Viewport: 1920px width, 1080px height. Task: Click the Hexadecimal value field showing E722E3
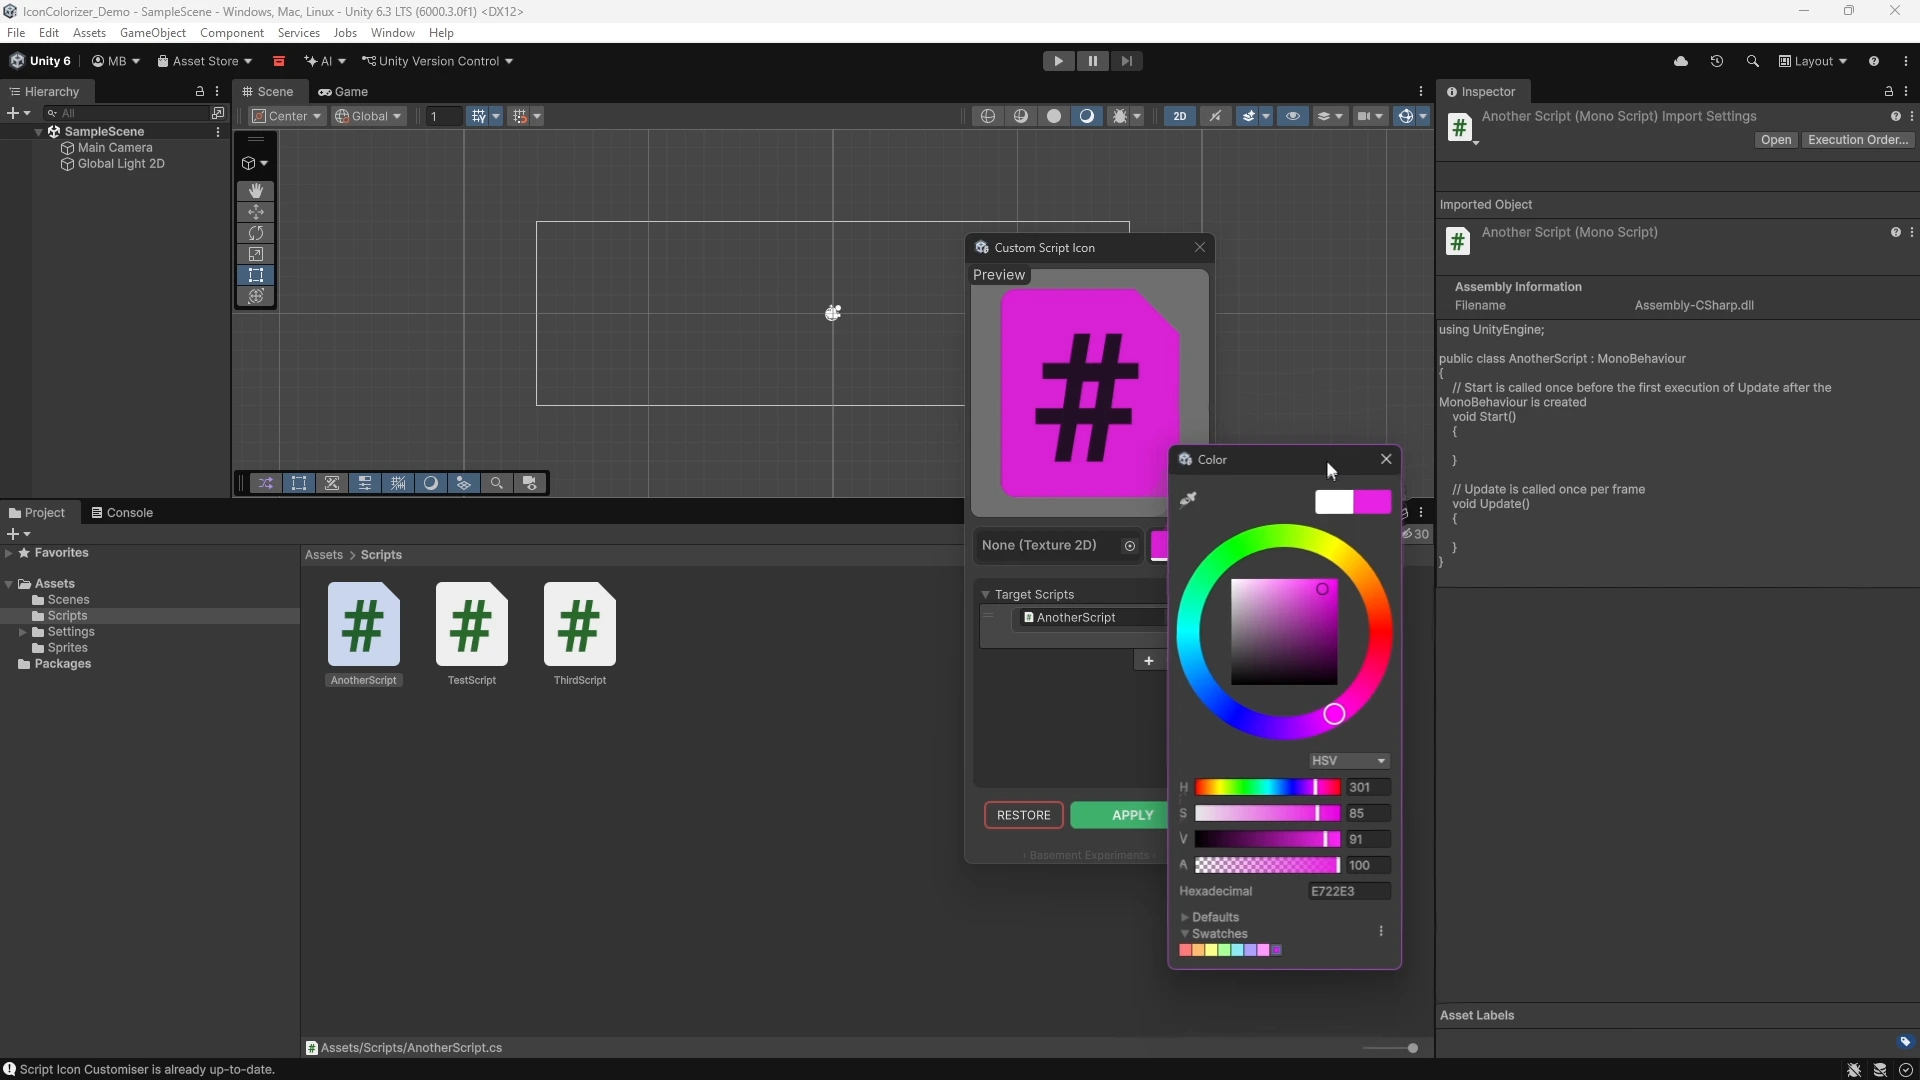pyautogui.click(x=1348, y=891)
